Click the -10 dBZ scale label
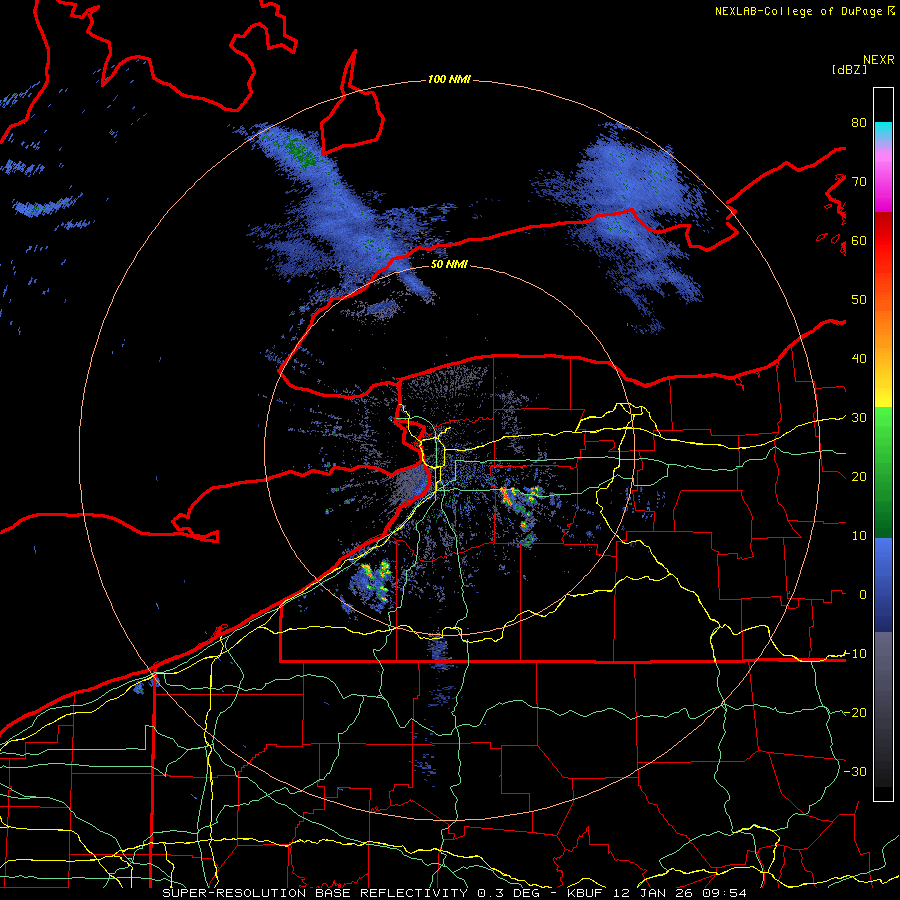The height and width of the screenshot is (900, 900). [855, 654]
